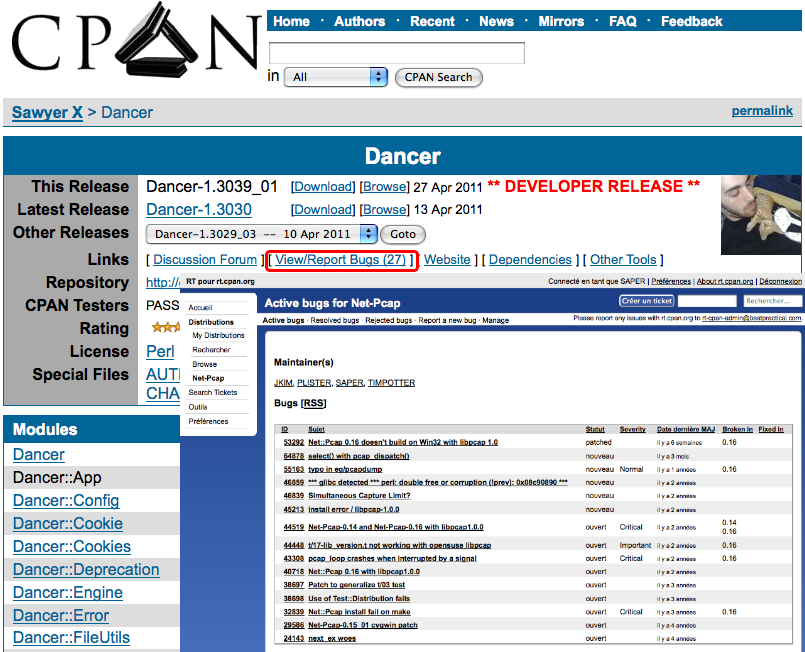The height and width of the screenshot is (652, 805).
Task: Open the Authors menu item
Action: coord(359,21)
